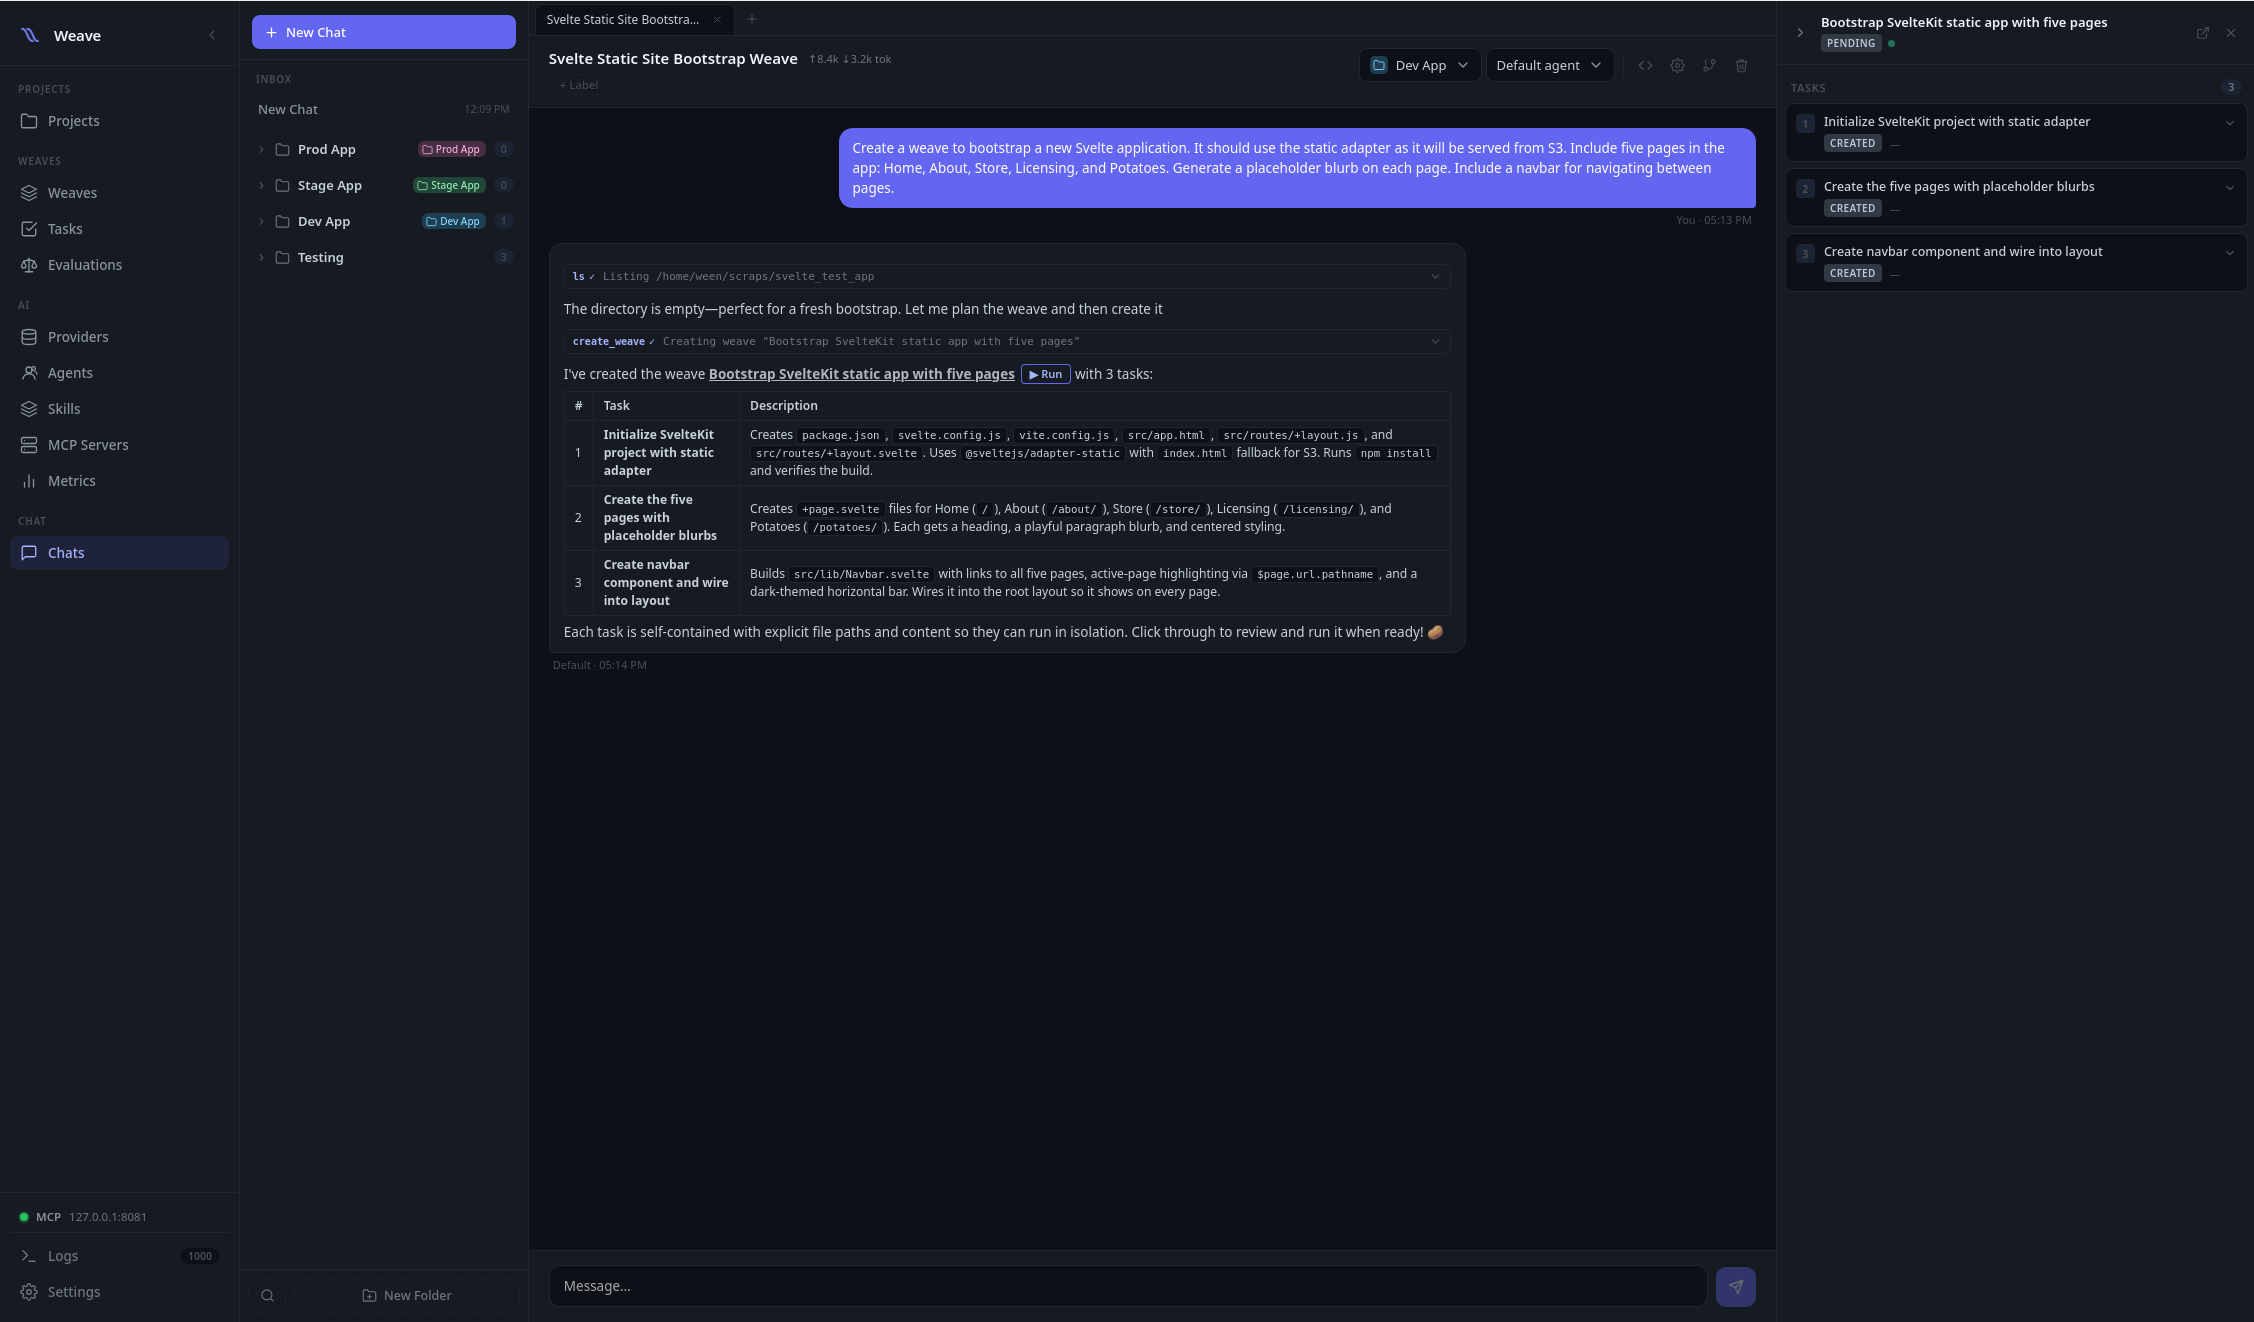Click the src/lib/Navbar.svelte code text

[861, 574]
